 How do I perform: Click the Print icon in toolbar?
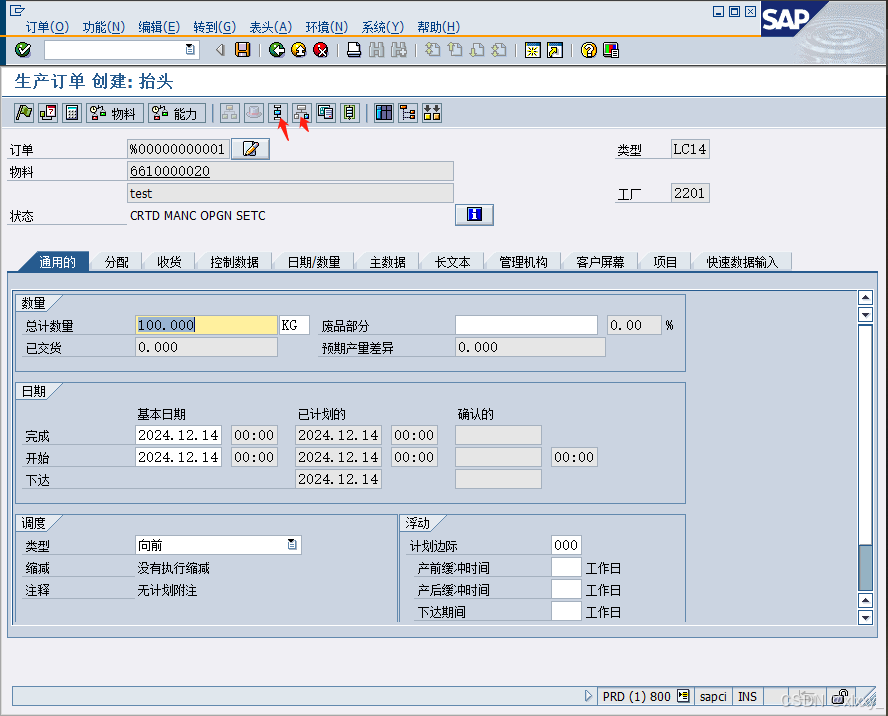354,50
